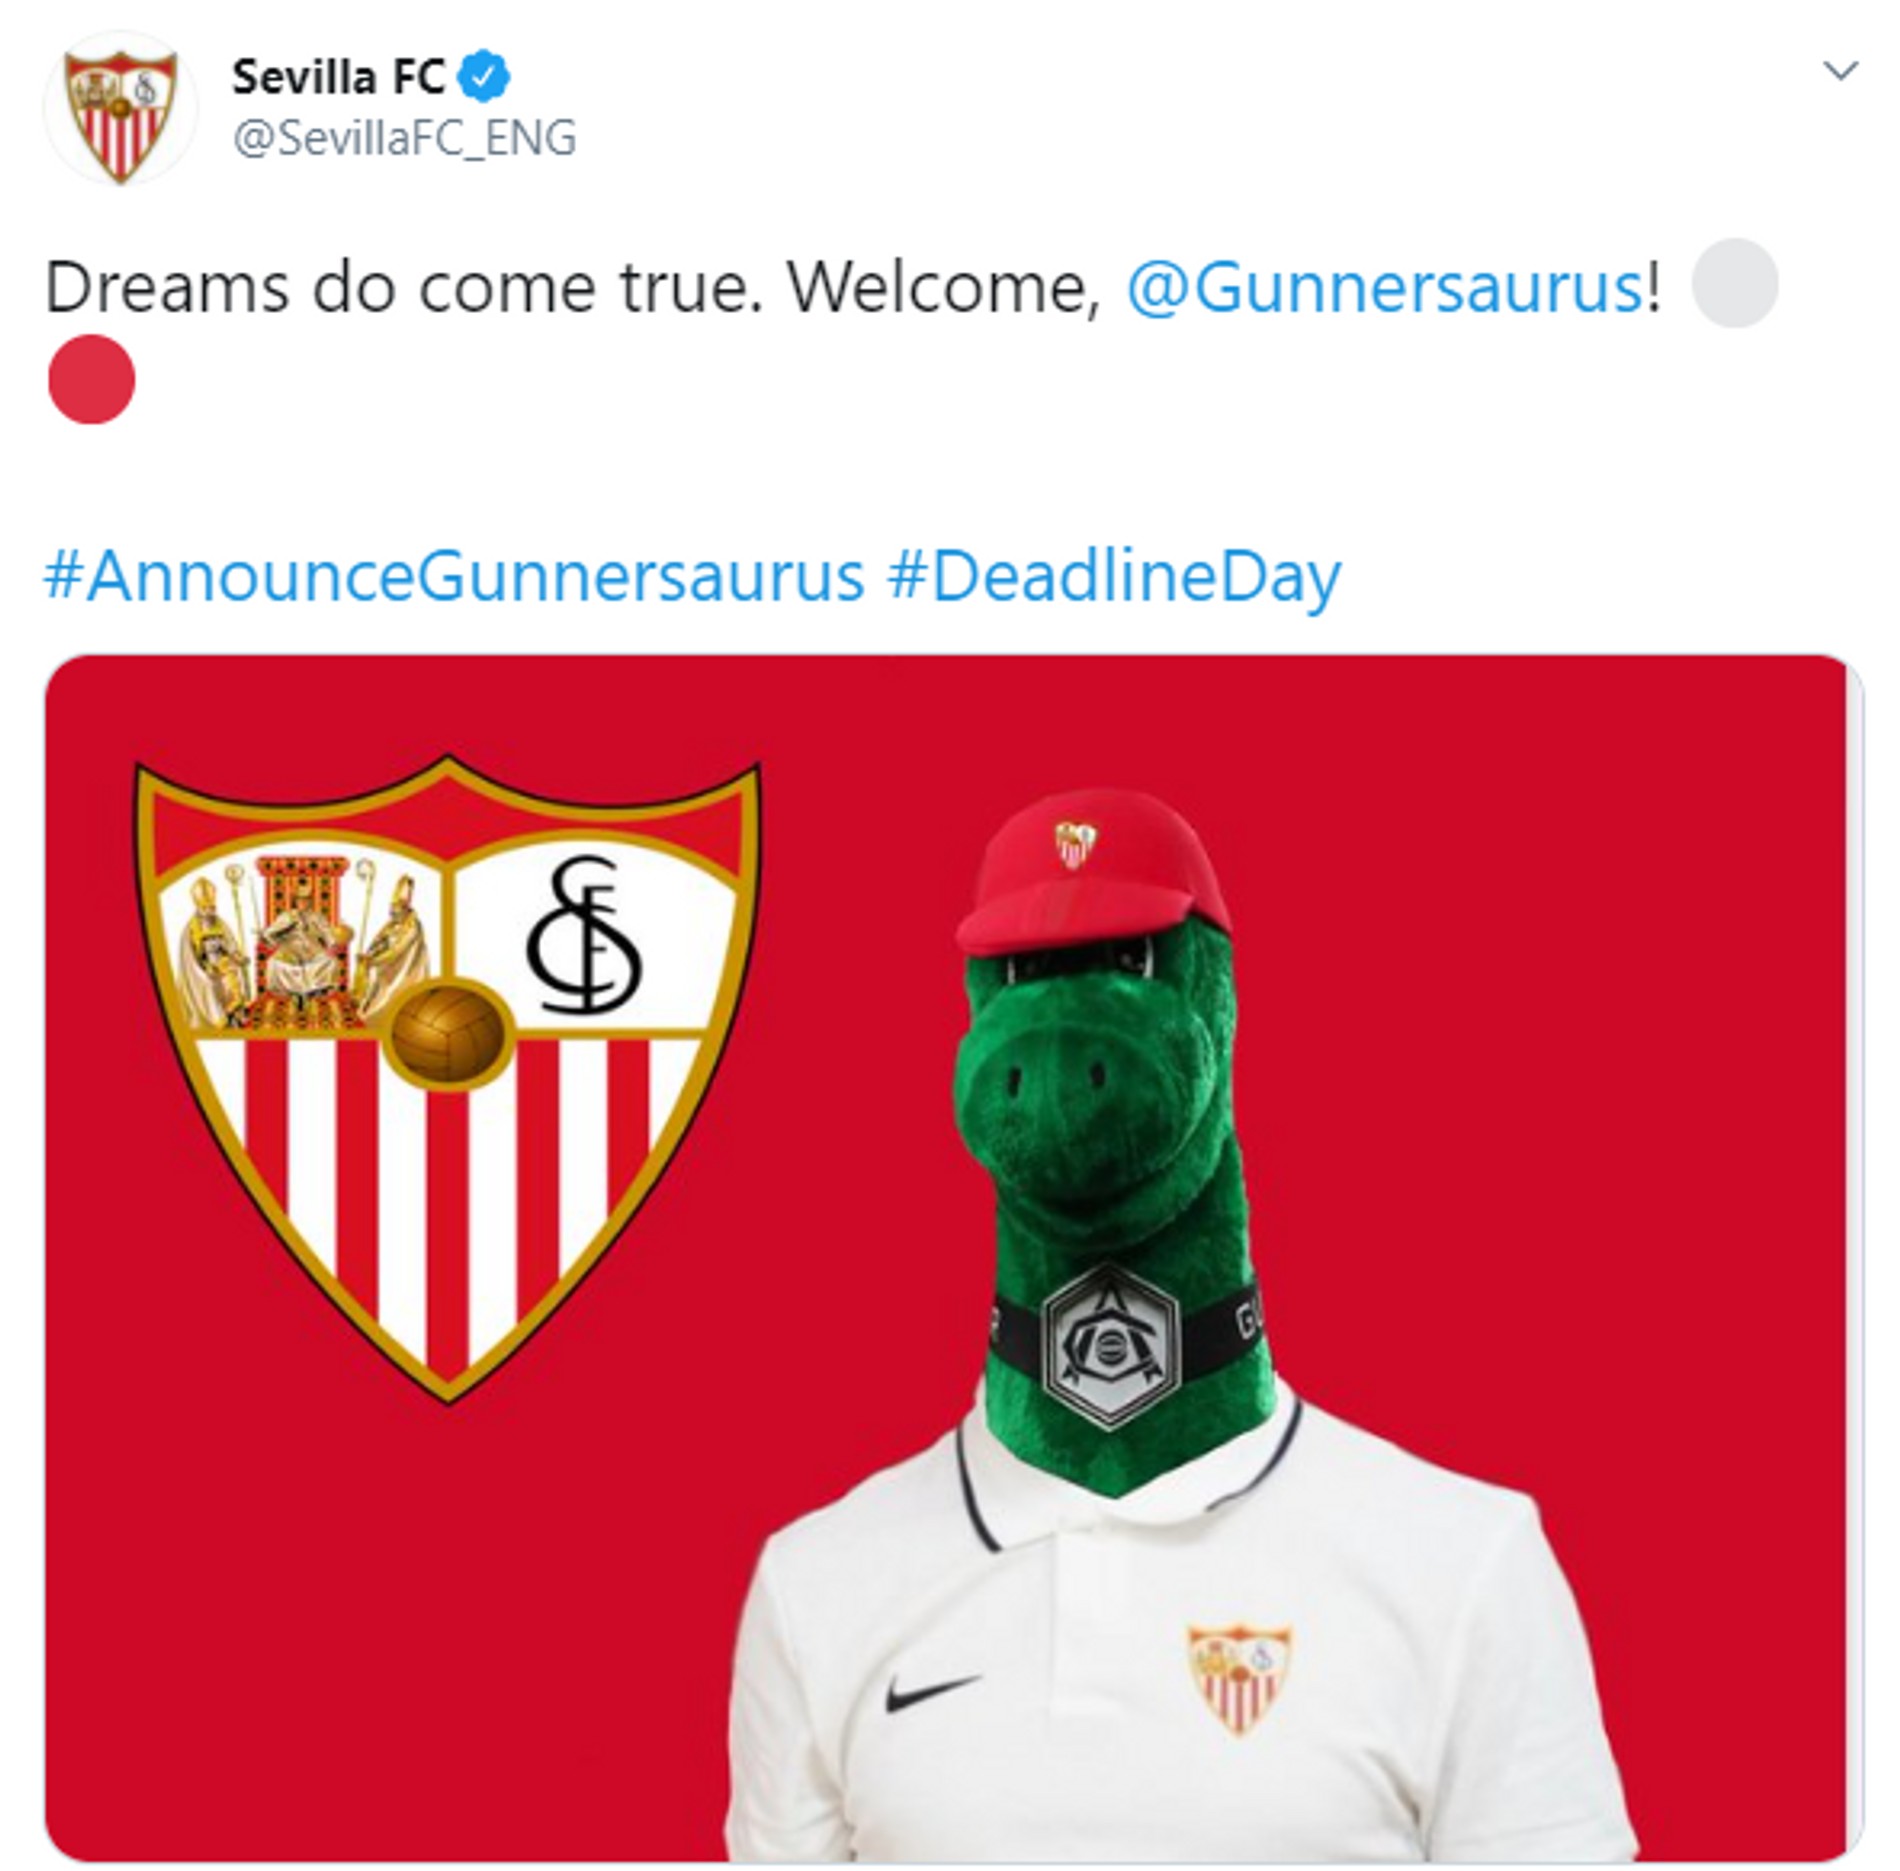Open the @SevillaFC_ENG handle link
The width and height of the screenshot is (1900, 1871).
(404, 138)
